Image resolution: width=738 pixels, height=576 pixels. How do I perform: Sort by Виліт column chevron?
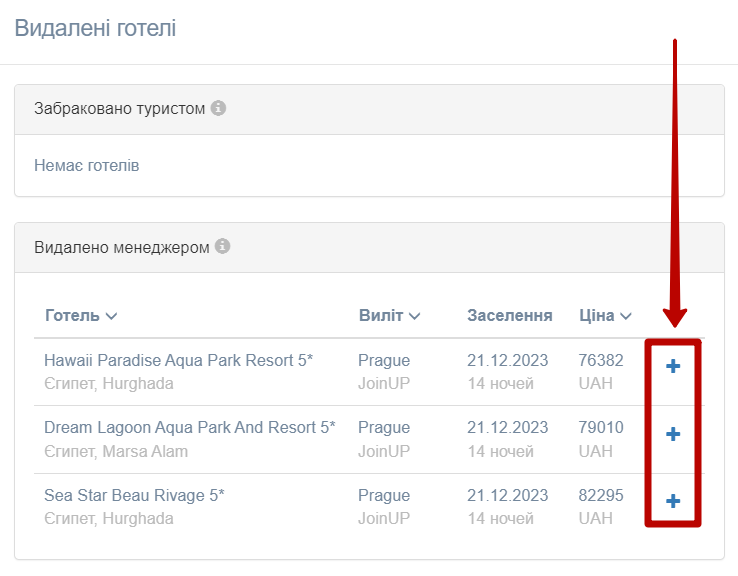[414, 316]
